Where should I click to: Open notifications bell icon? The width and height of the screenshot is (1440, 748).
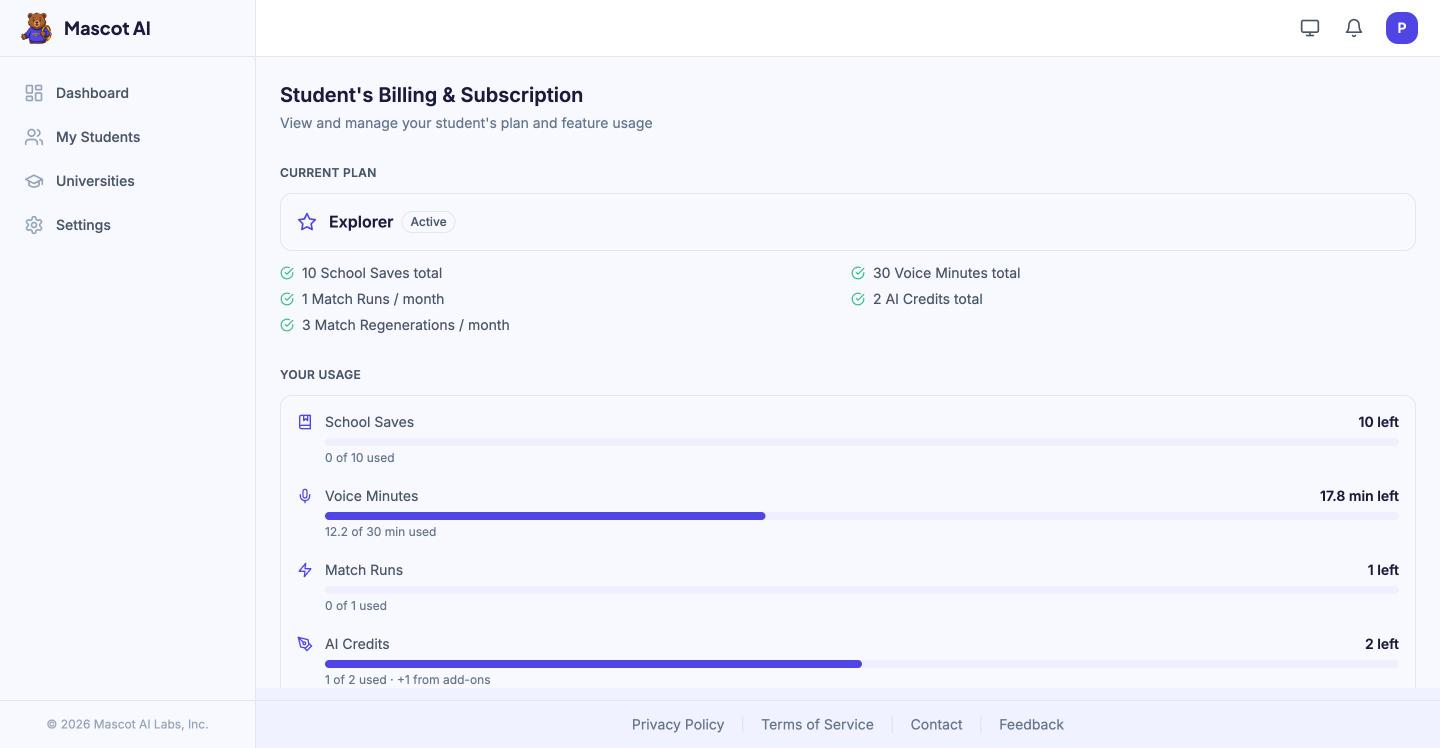click(x=1354, y=28)
